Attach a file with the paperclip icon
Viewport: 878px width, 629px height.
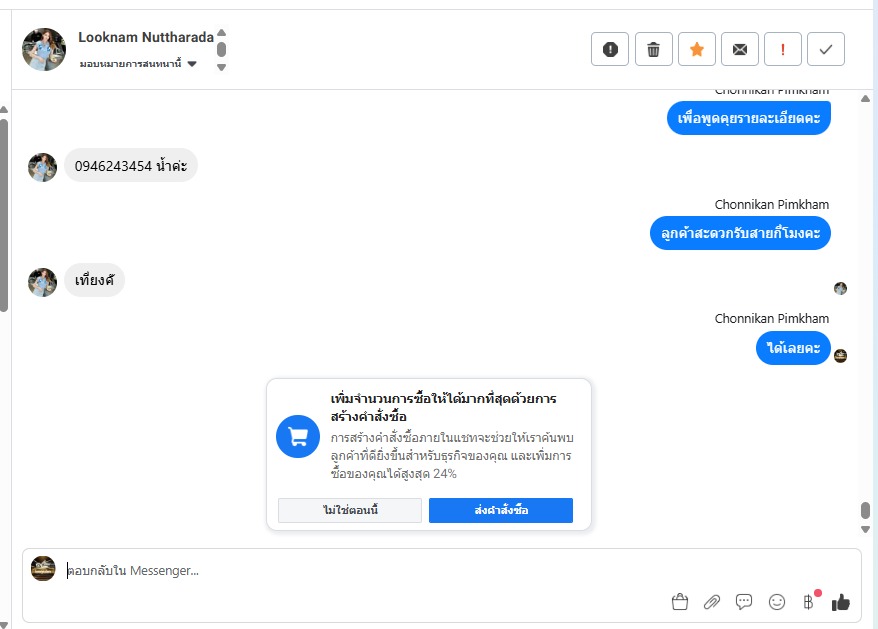click(x=712, y=602)
